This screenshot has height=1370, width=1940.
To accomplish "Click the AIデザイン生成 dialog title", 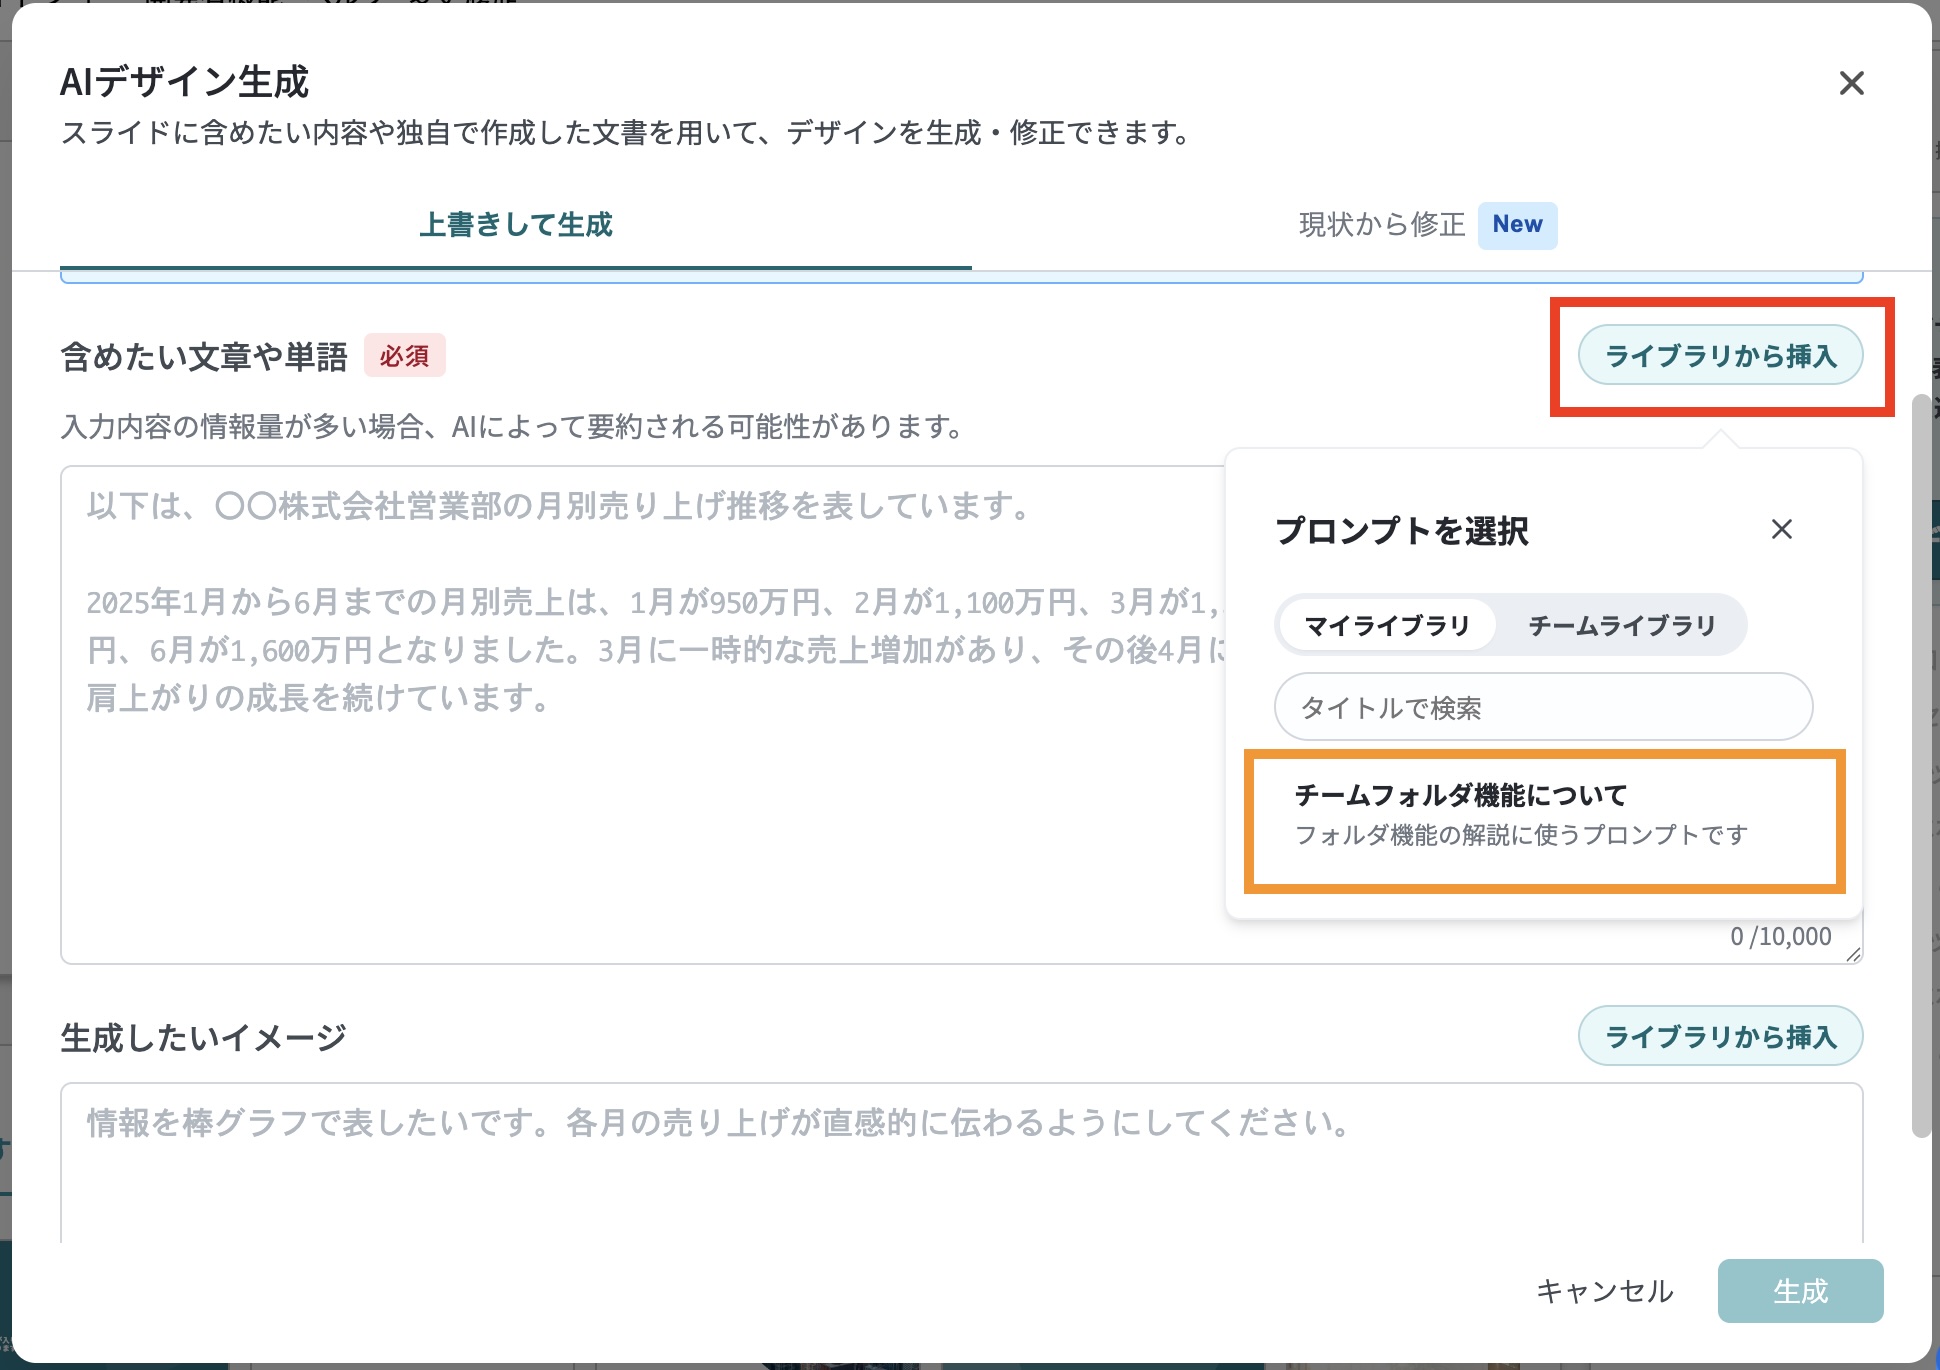I will pyautogui.click(x=185, y=82).
